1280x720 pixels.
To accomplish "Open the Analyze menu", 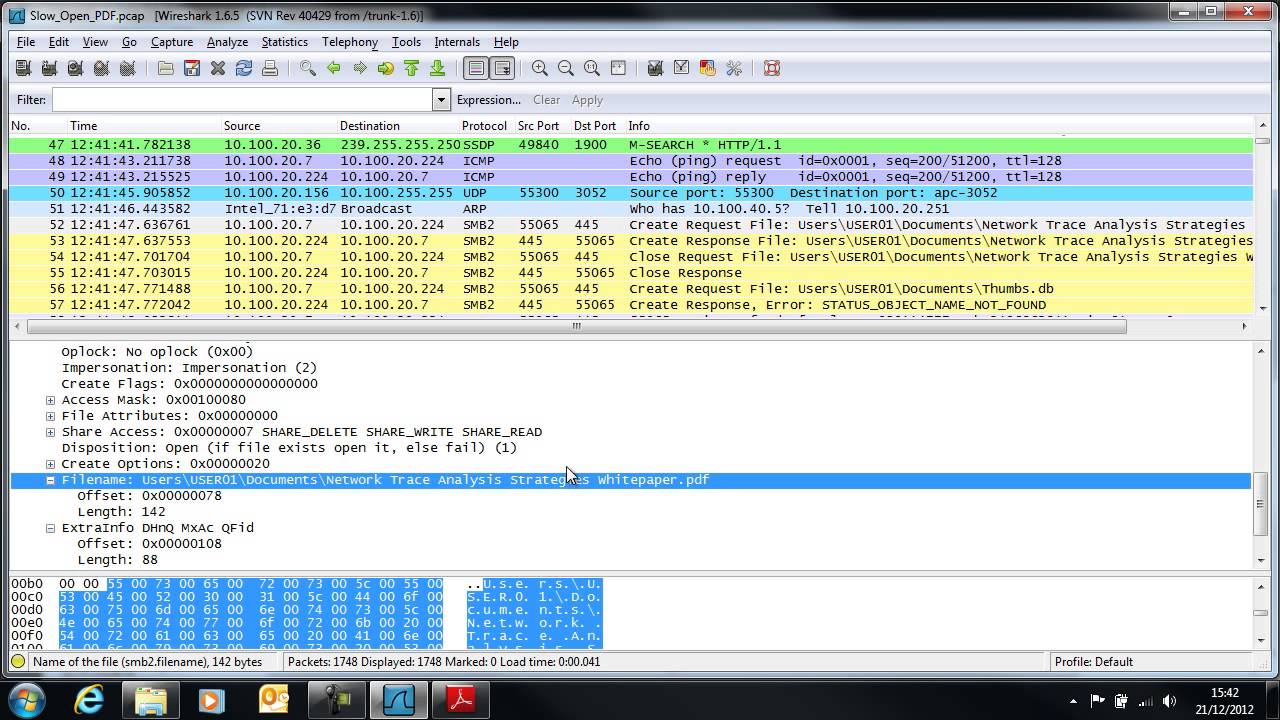I will [227, 42].
